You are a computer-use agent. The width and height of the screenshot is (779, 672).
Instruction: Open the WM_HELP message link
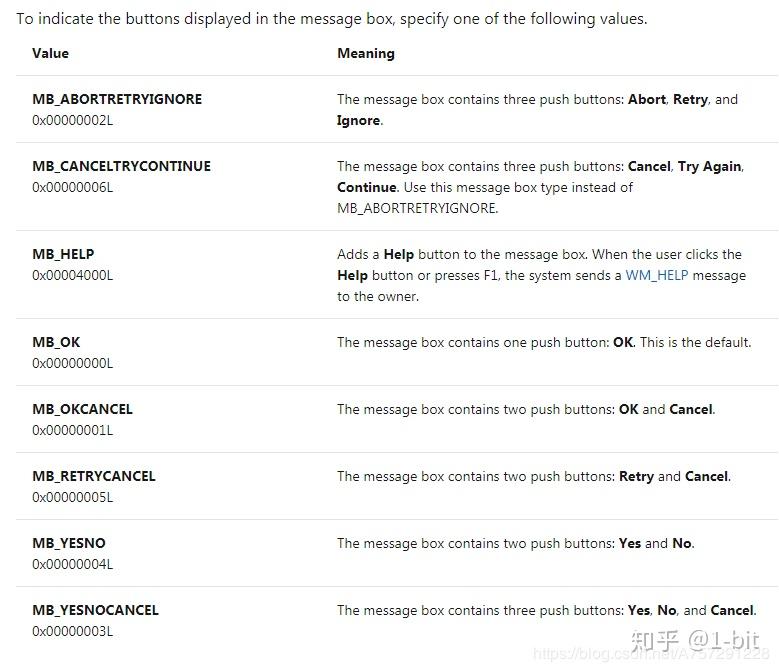657,275
